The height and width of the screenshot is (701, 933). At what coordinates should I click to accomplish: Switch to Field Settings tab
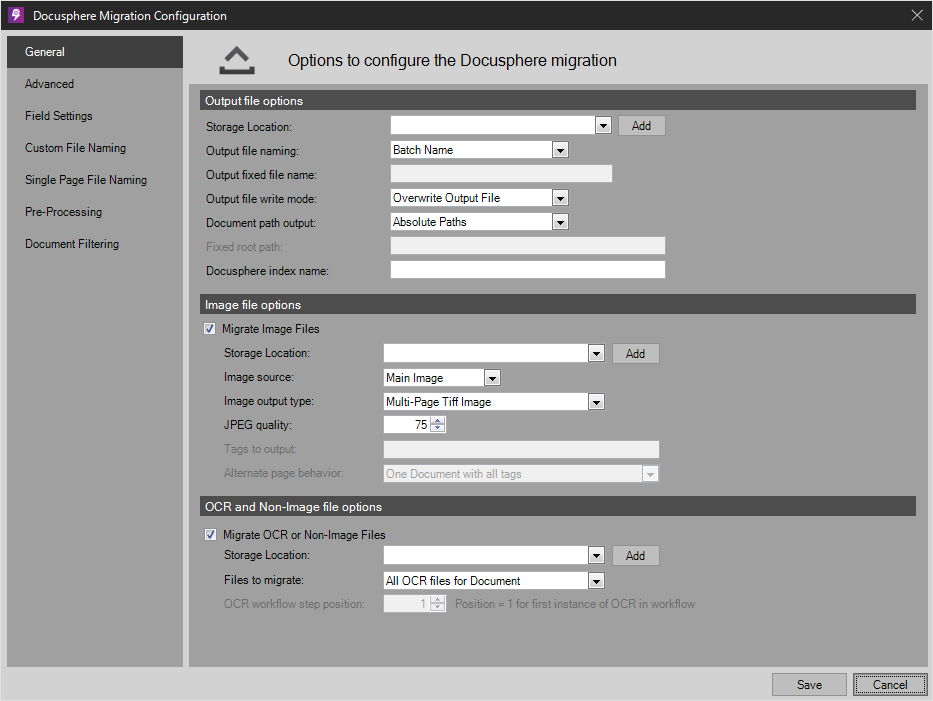(95, 116)
